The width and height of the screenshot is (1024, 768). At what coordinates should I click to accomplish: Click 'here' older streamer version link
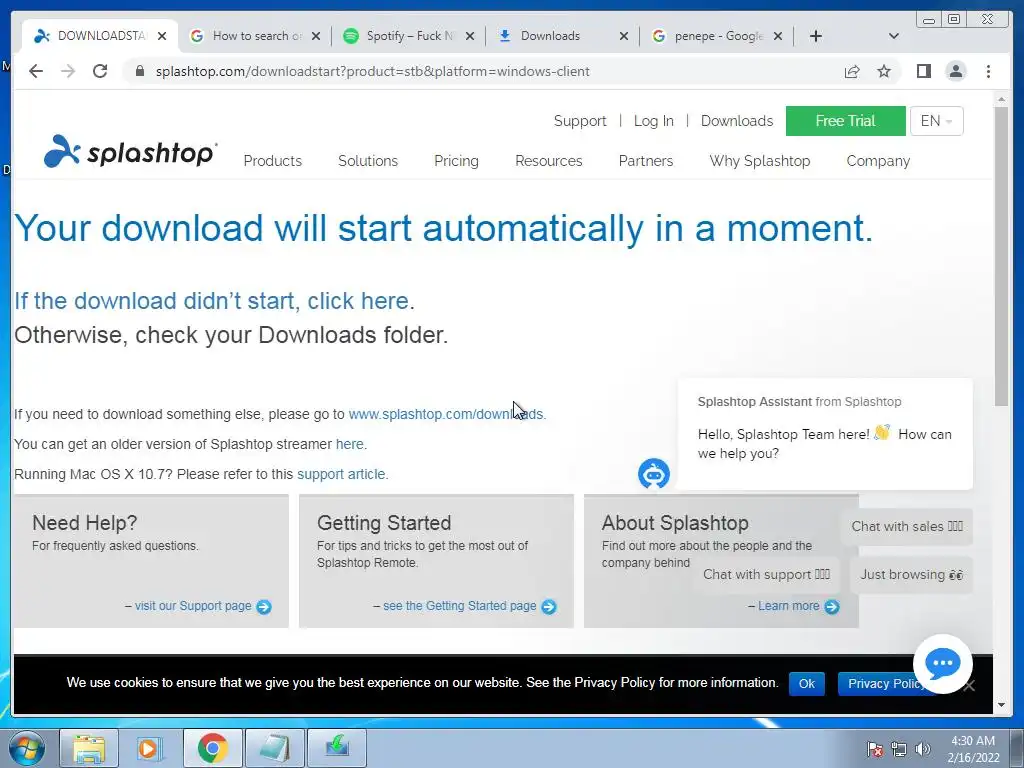tap(349, 444)
